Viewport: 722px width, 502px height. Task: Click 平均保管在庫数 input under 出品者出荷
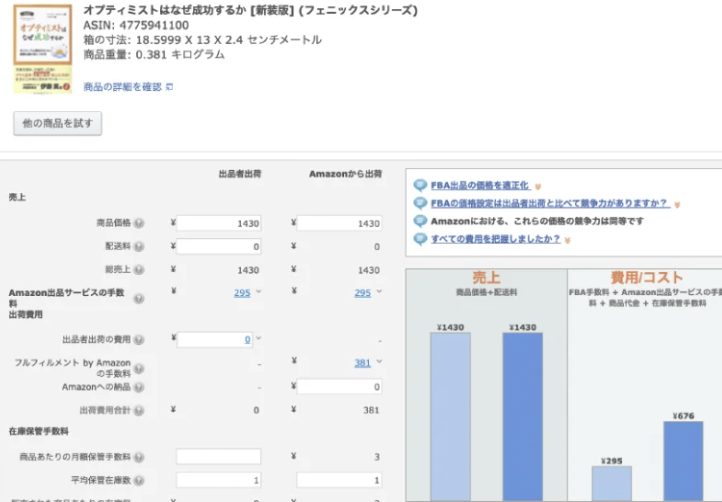pyautogui.click(x=219, y=480)
